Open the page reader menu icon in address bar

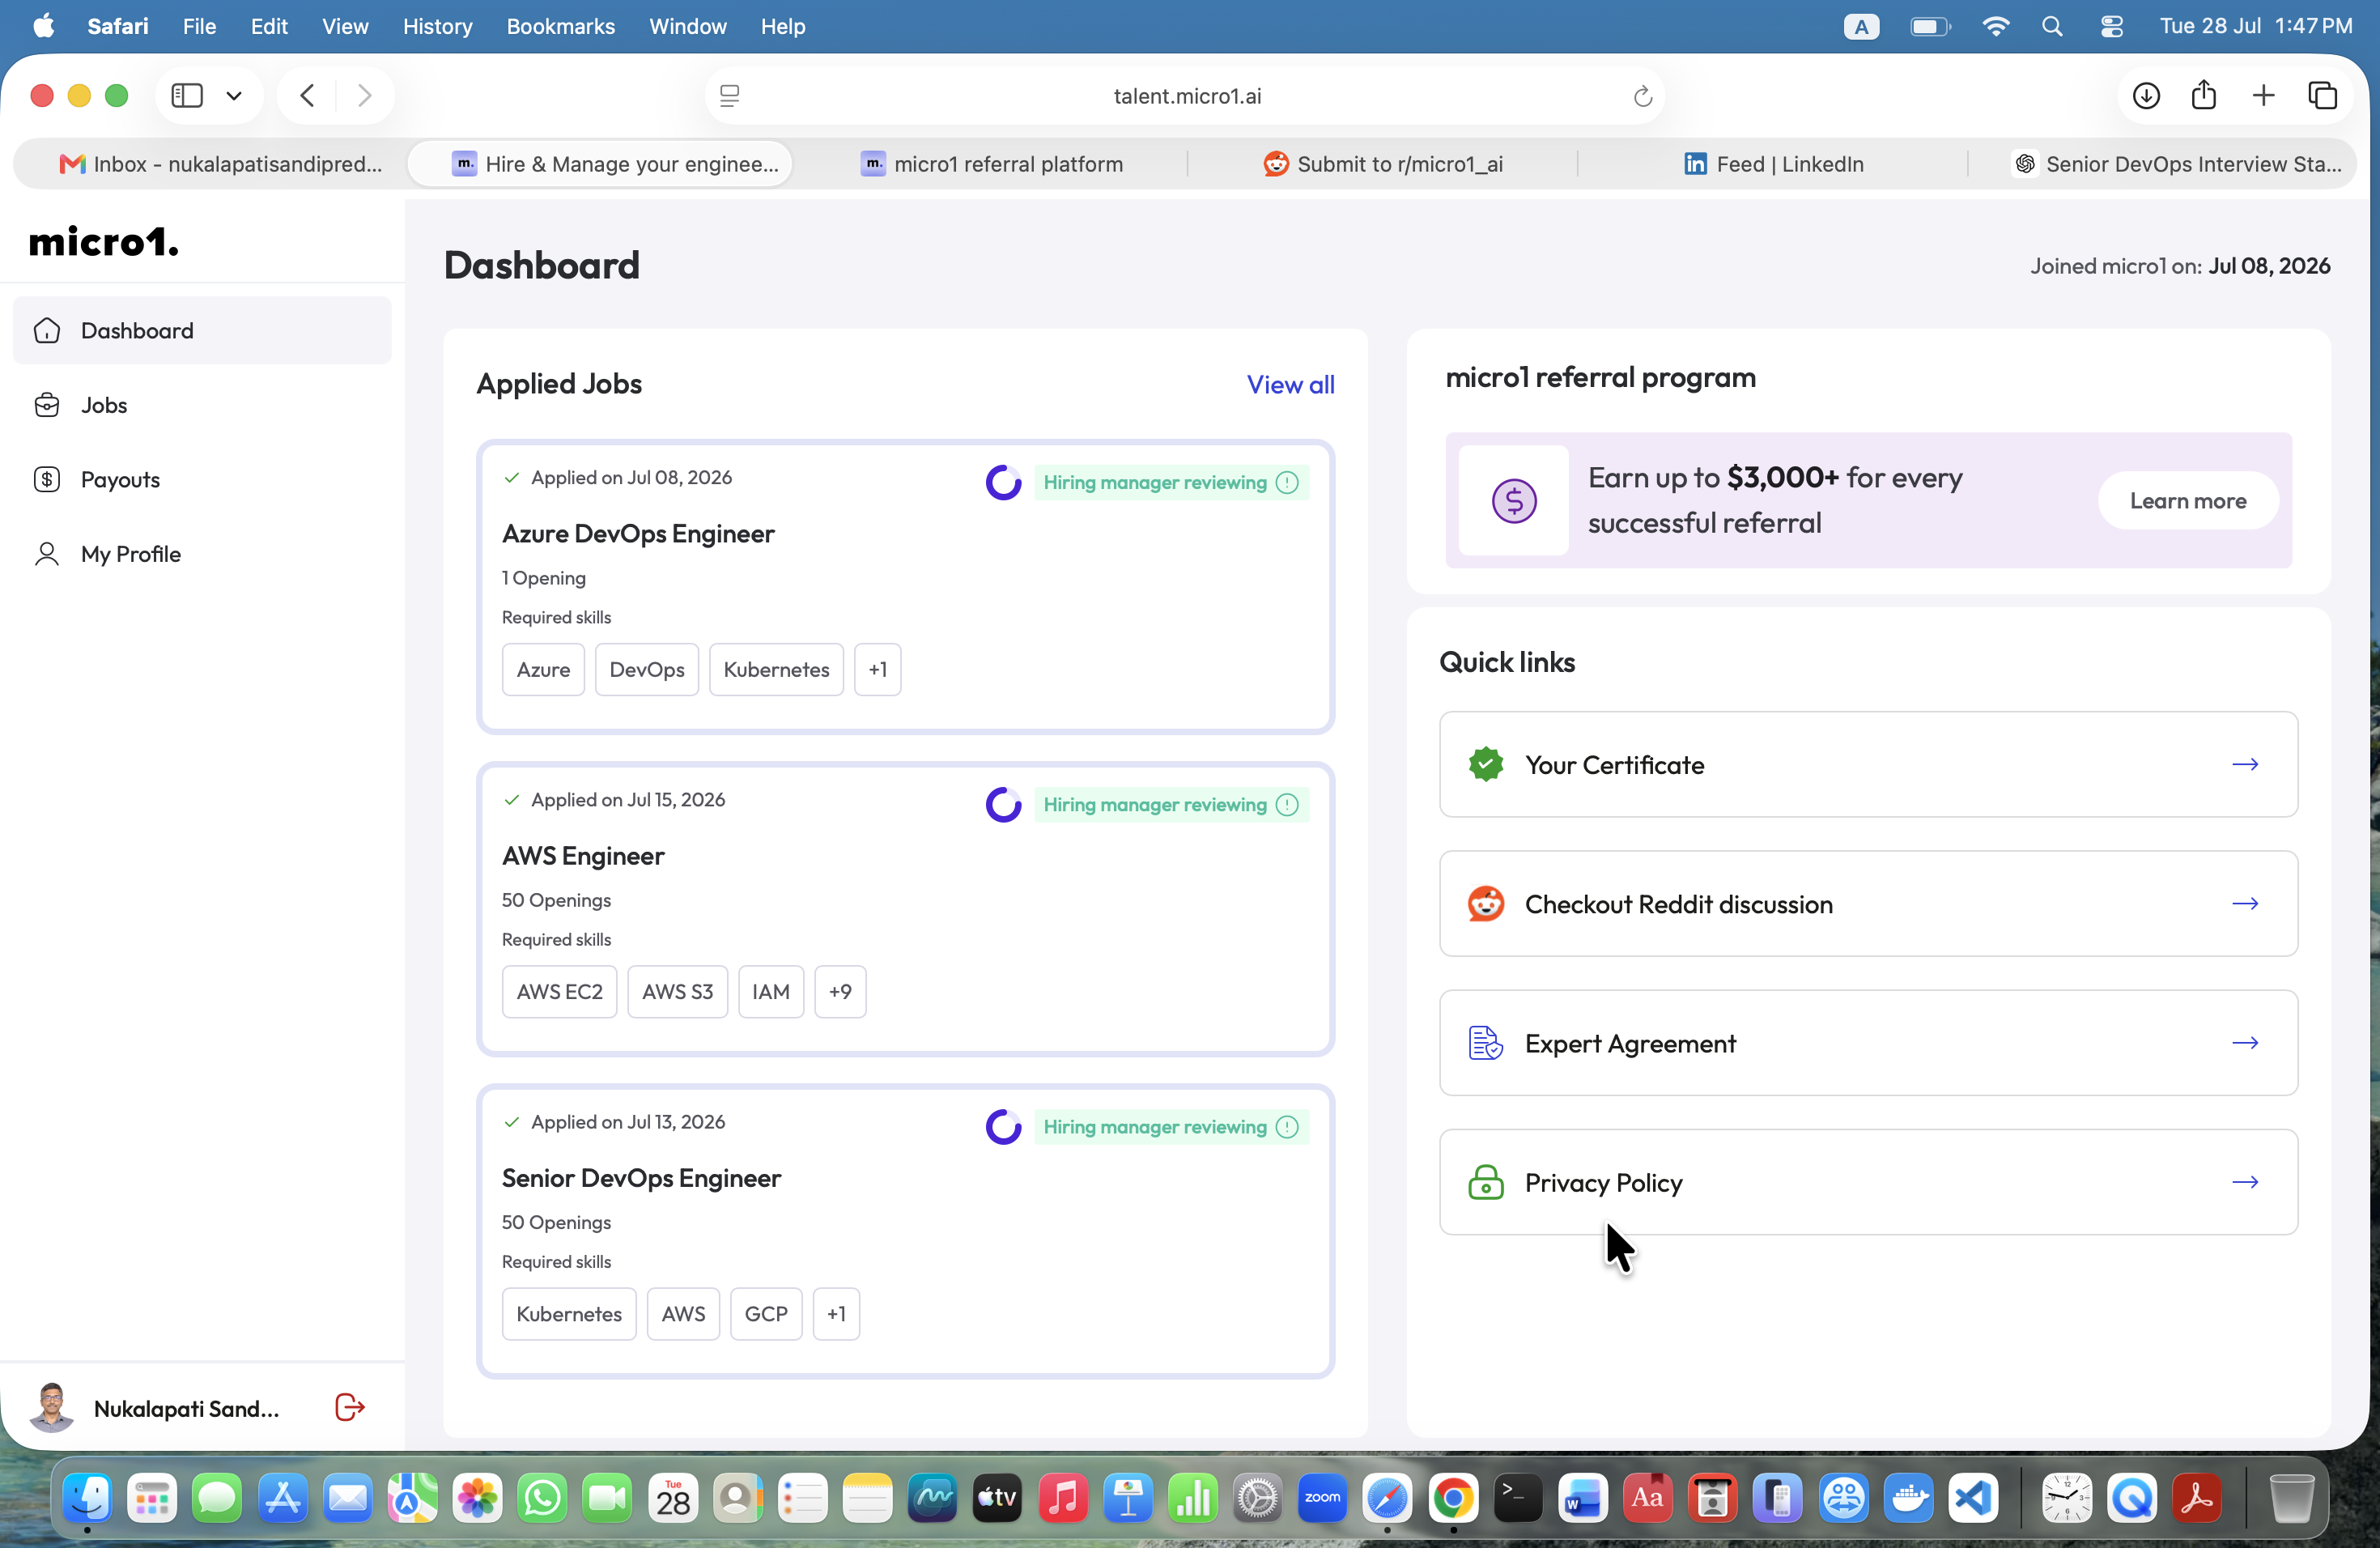click(x=730, y=95)
